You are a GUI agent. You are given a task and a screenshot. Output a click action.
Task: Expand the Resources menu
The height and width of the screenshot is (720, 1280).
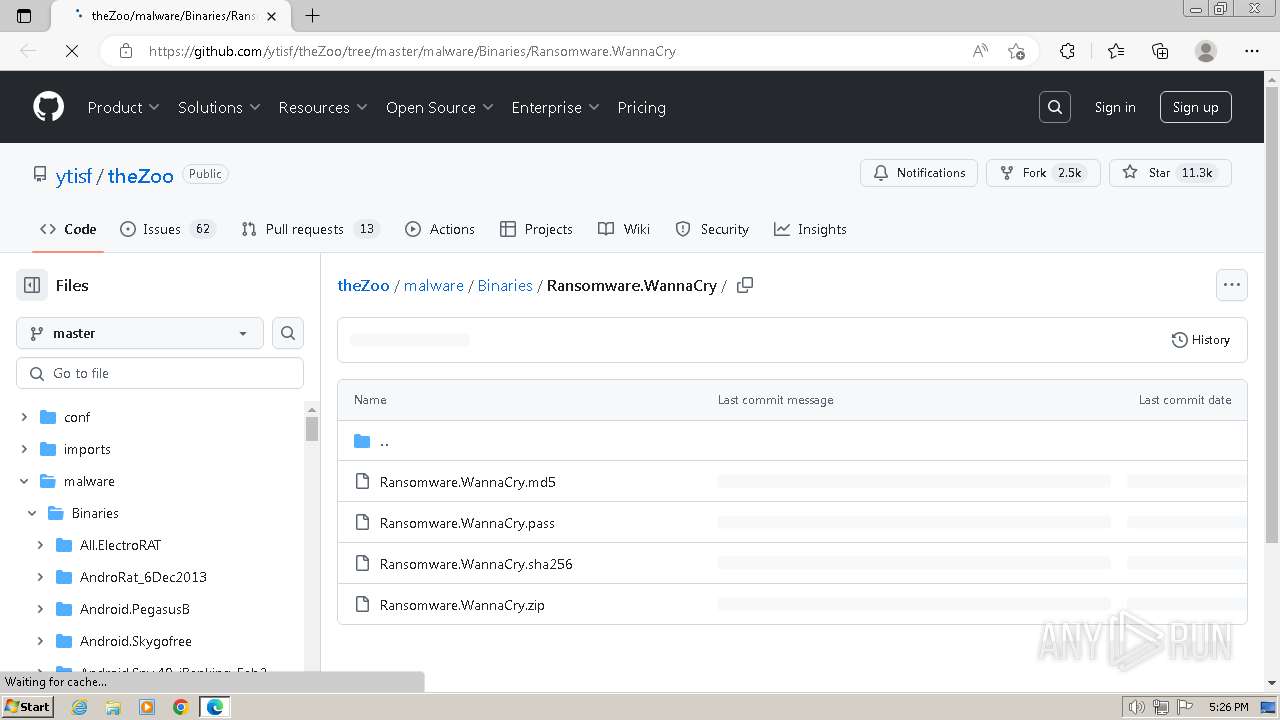coord(323,107)
